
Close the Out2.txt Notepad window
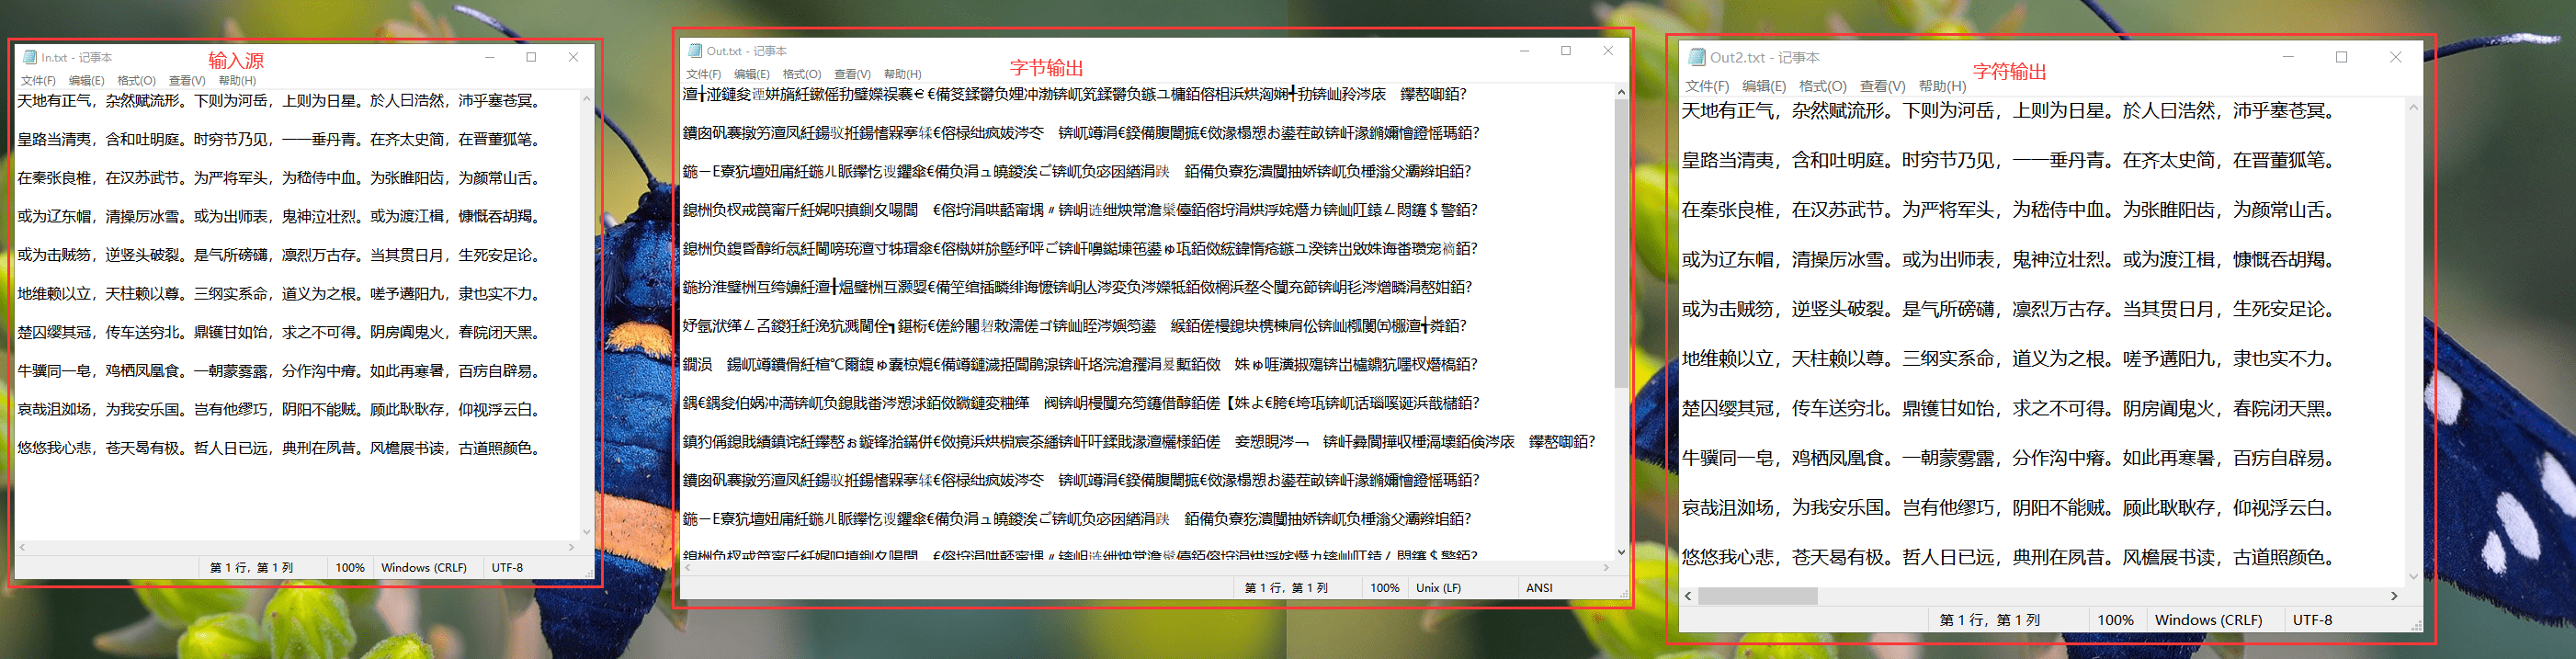2395,57
